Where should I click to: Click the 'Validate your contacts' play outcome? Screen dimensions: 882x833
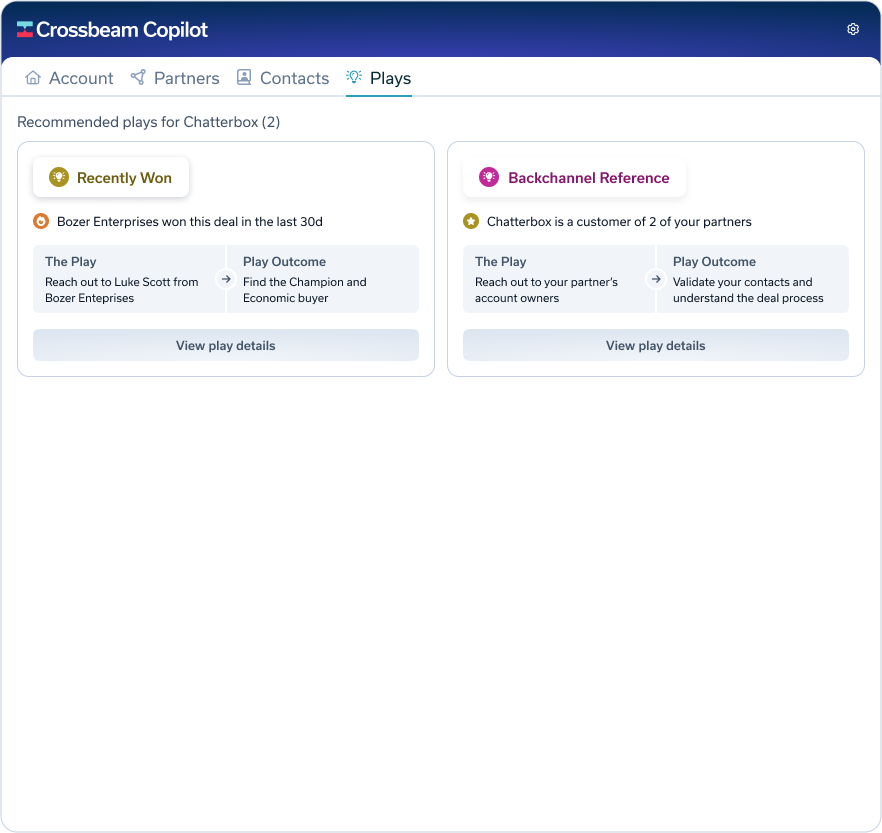748,290
